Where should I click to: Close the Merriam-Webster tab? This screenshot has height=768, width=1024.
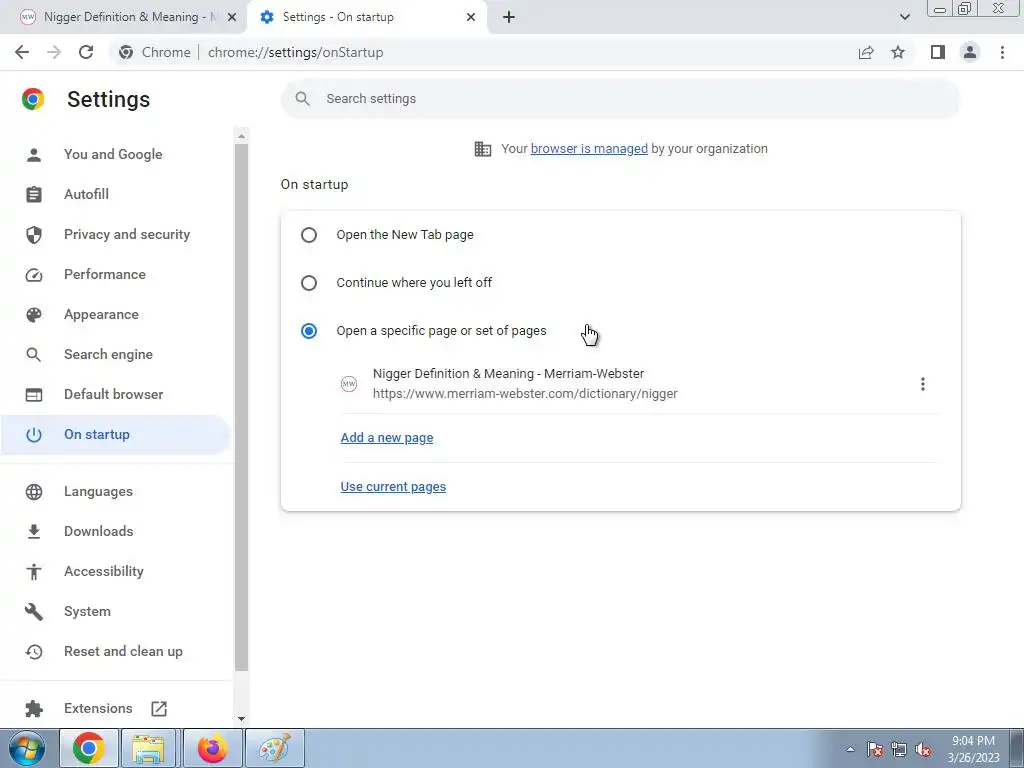[232, 17]
